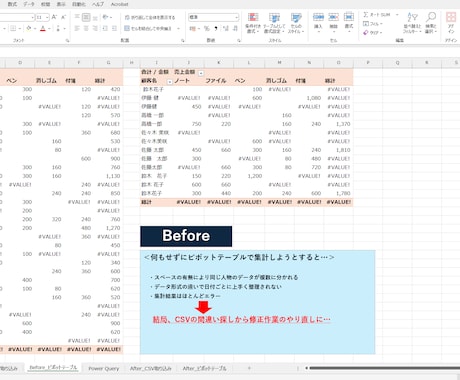Increase cell indent
The width and height of the screenshot is (460, 380).
coord(114,29)
